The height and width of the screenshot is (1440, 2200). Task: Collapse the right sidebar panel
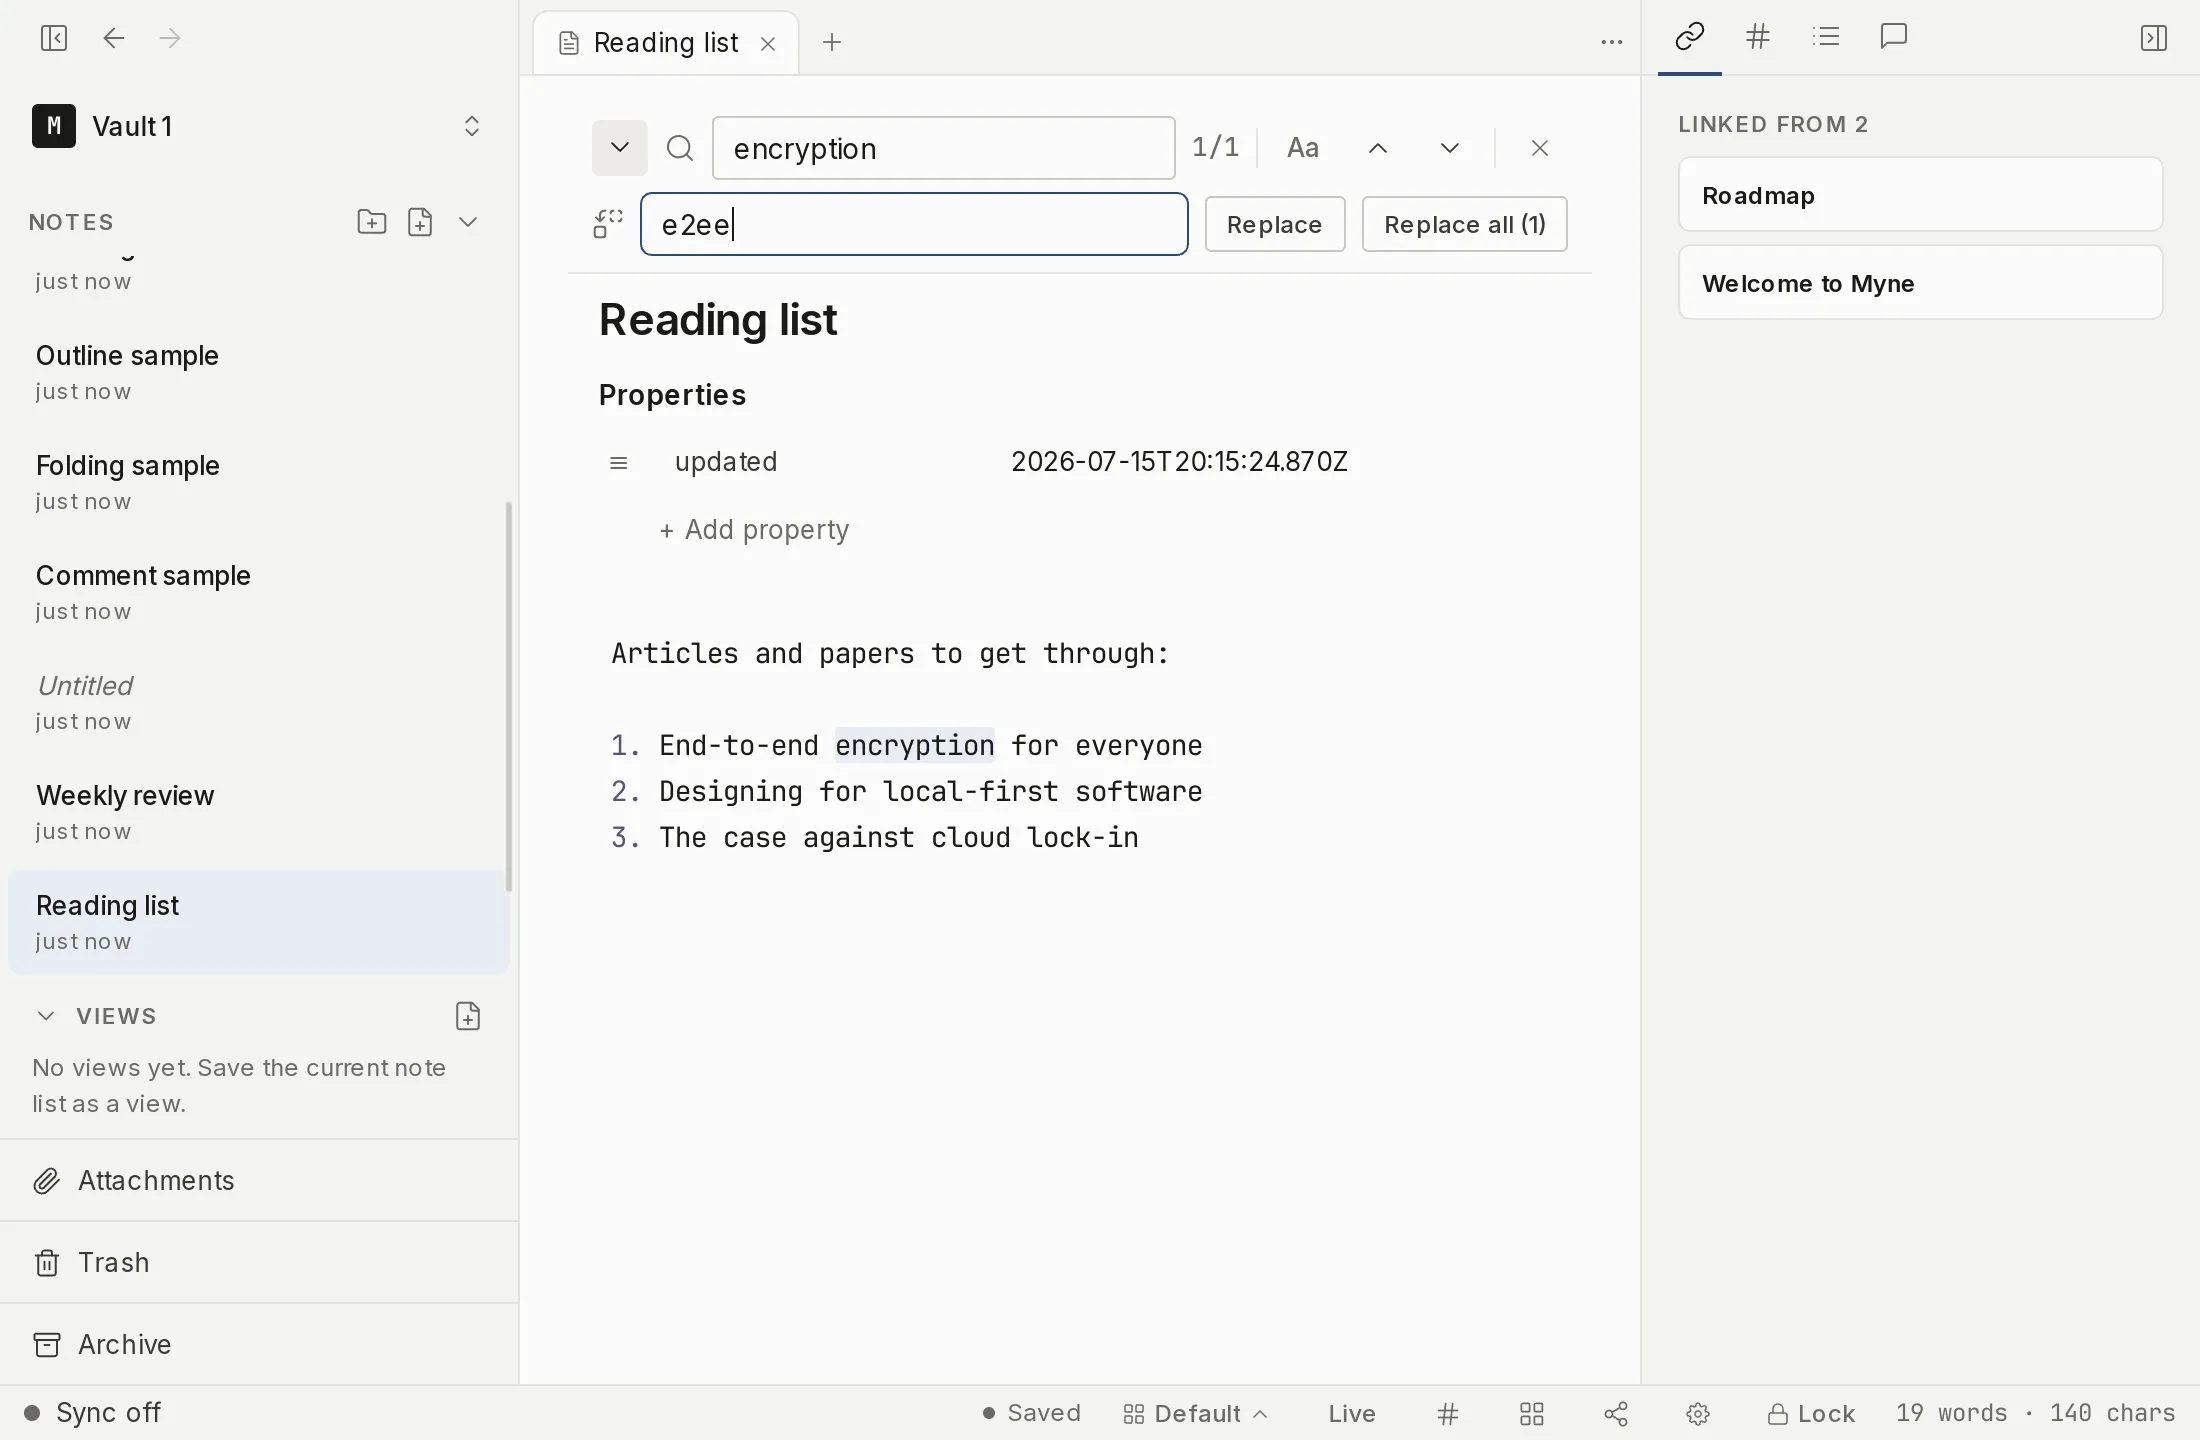pyautogui.click(x=2154, y=38)
